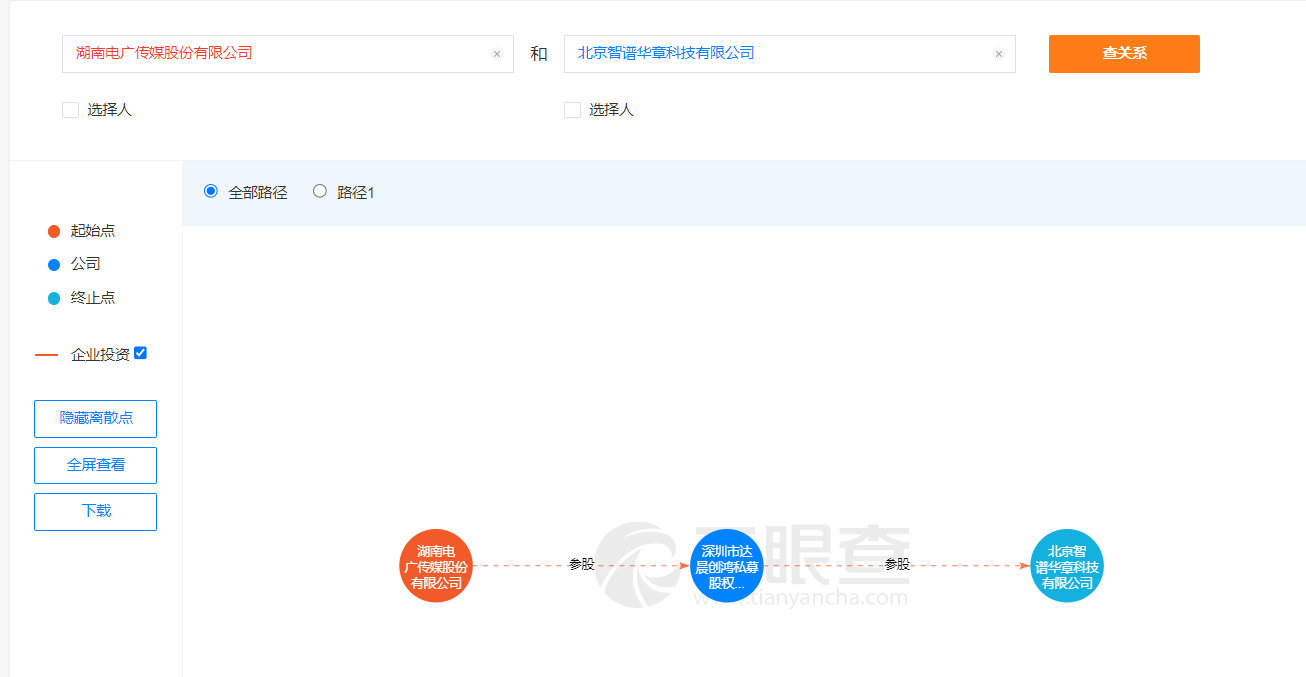Focus the 北京智谱华章科技有限公司 input box

click(x=790, y=54)
